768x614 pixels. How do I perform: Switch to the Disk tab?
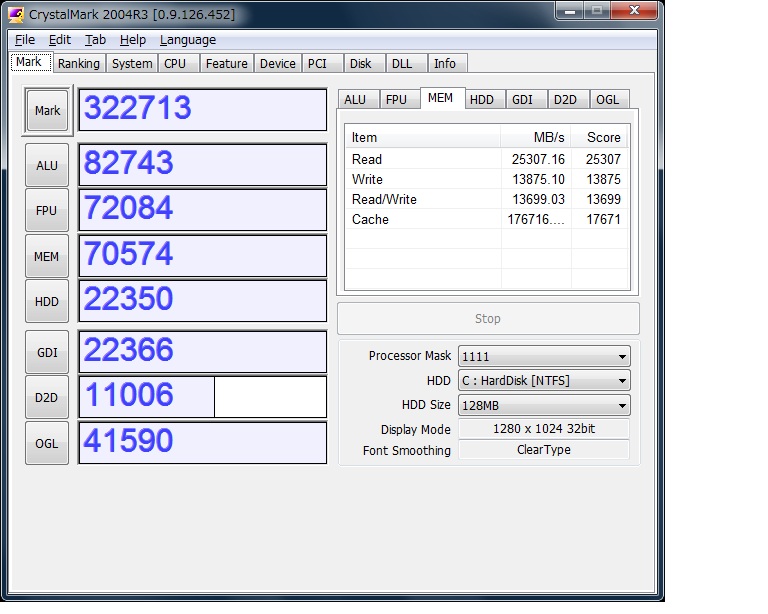pyautogui.click(x=363, y=64)
